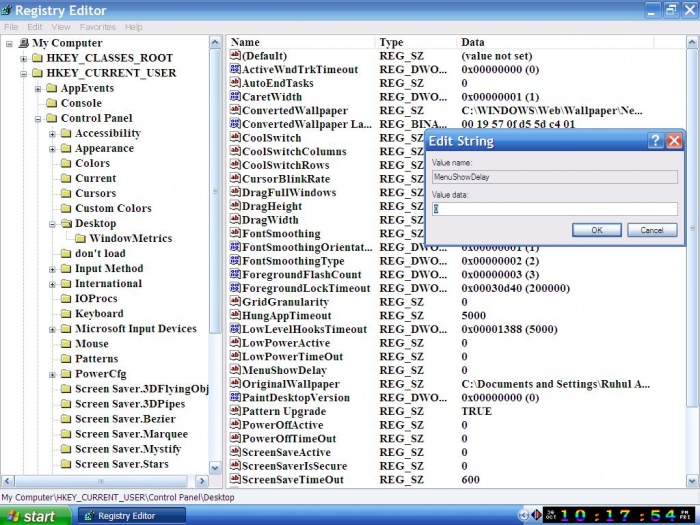Collapse the HKEY_CURRENT_USER tree node
This screenshot has width=700, height=525.
[x=23, y=73]
